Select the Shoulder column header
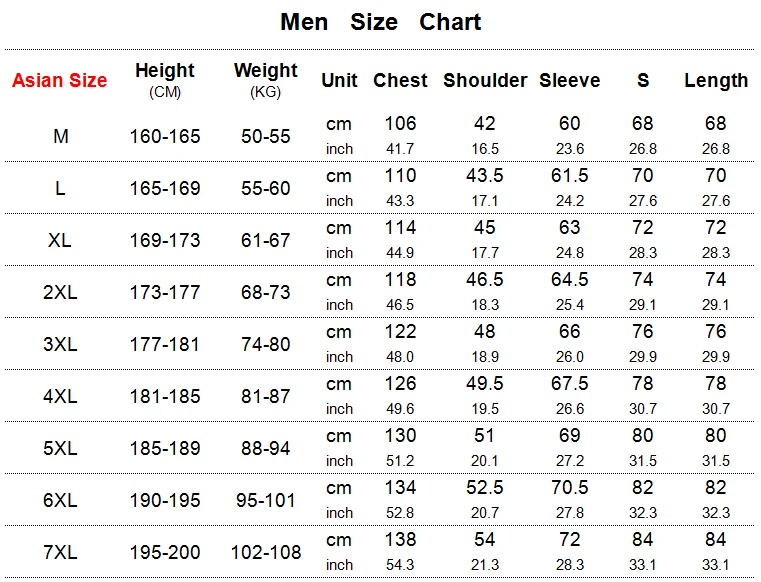 pos(485,80)
